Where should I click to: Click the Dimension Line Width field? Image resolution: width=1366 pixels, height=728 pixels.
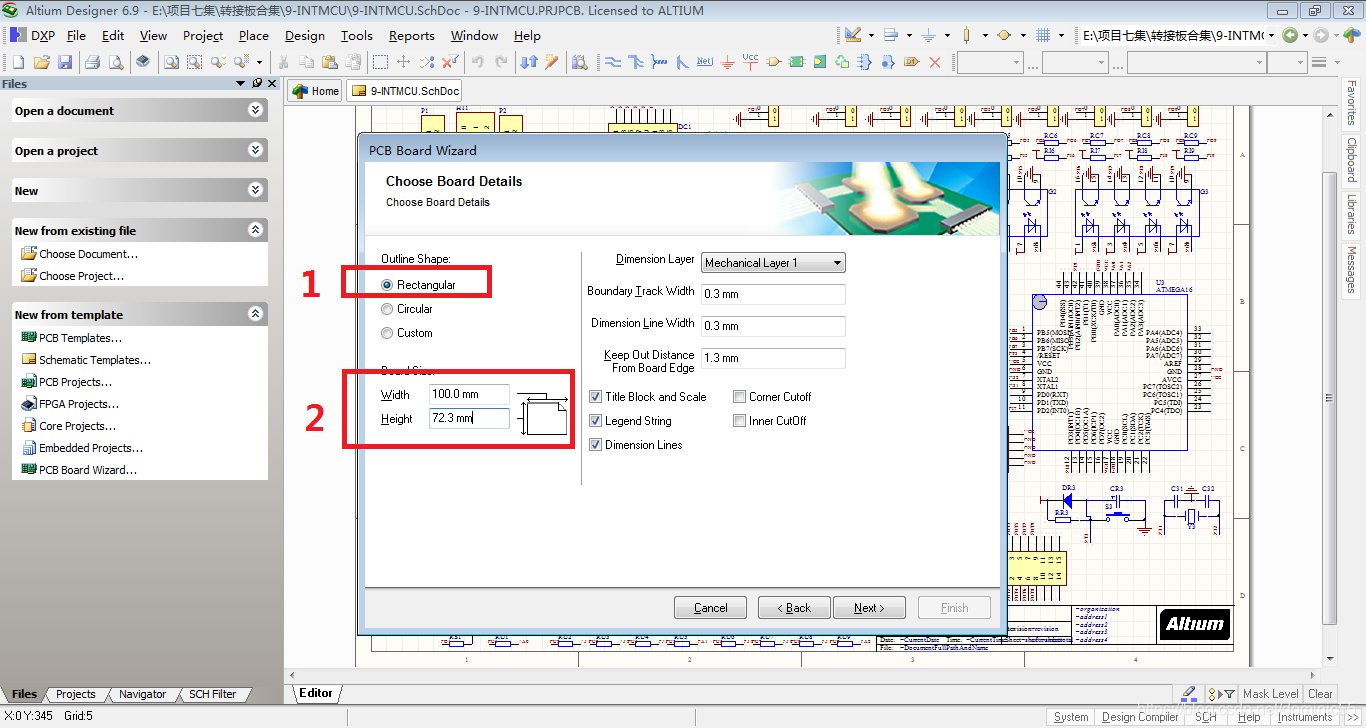click(x=773, y=326)
